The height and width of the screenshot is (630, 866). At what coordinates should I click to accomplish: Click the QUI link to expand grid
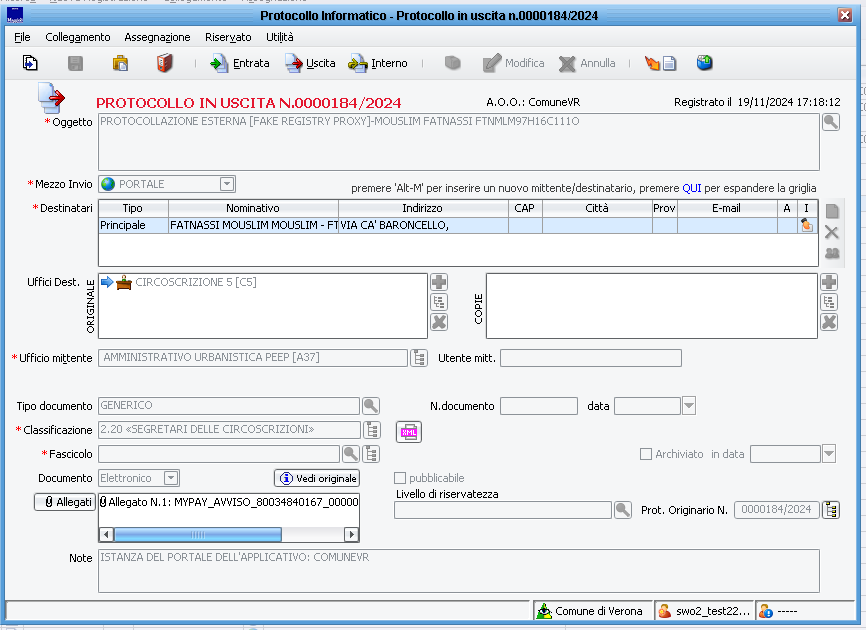692,188
